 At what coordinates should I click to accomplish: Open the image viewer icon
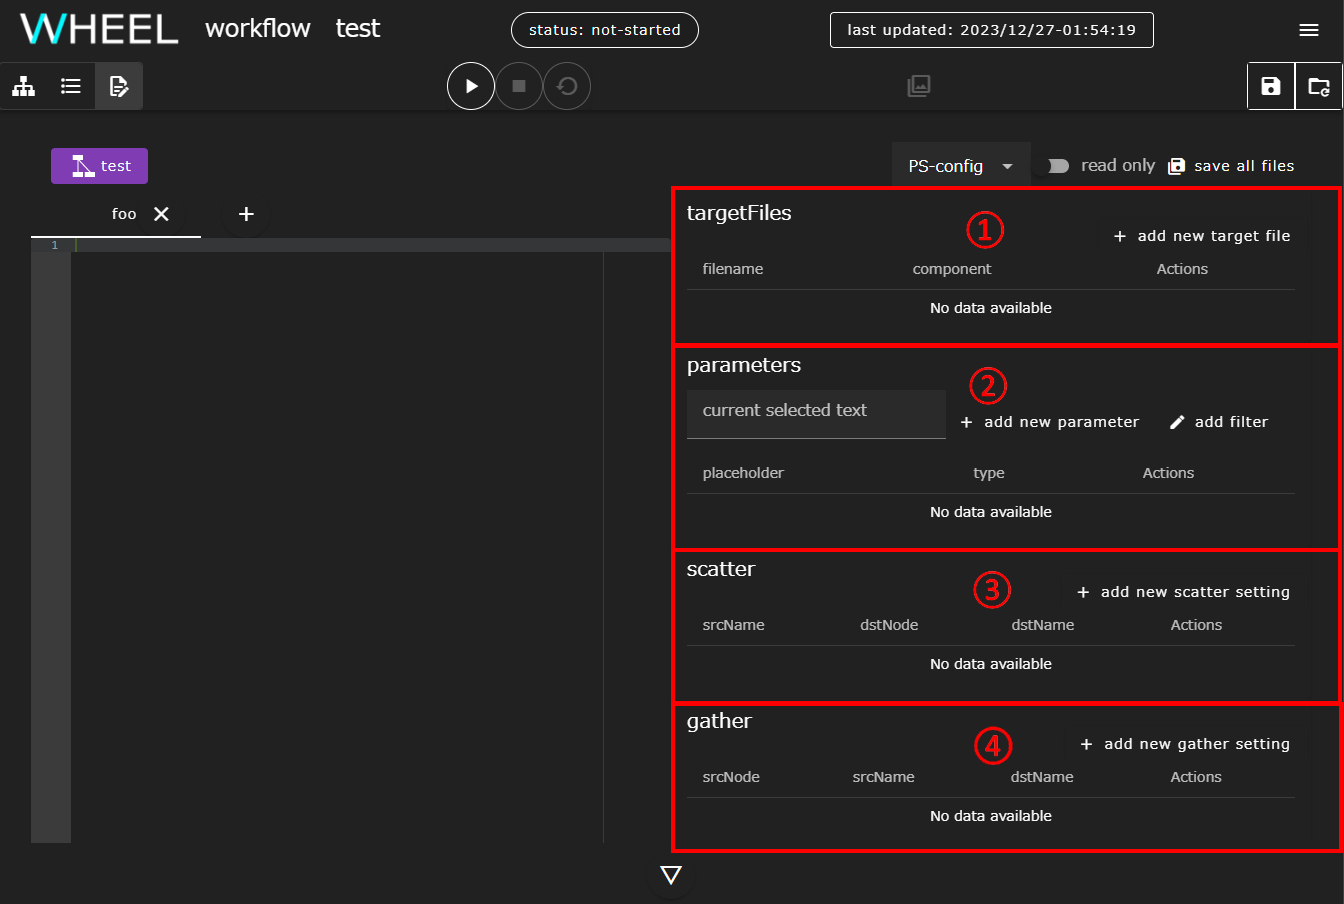919,86
